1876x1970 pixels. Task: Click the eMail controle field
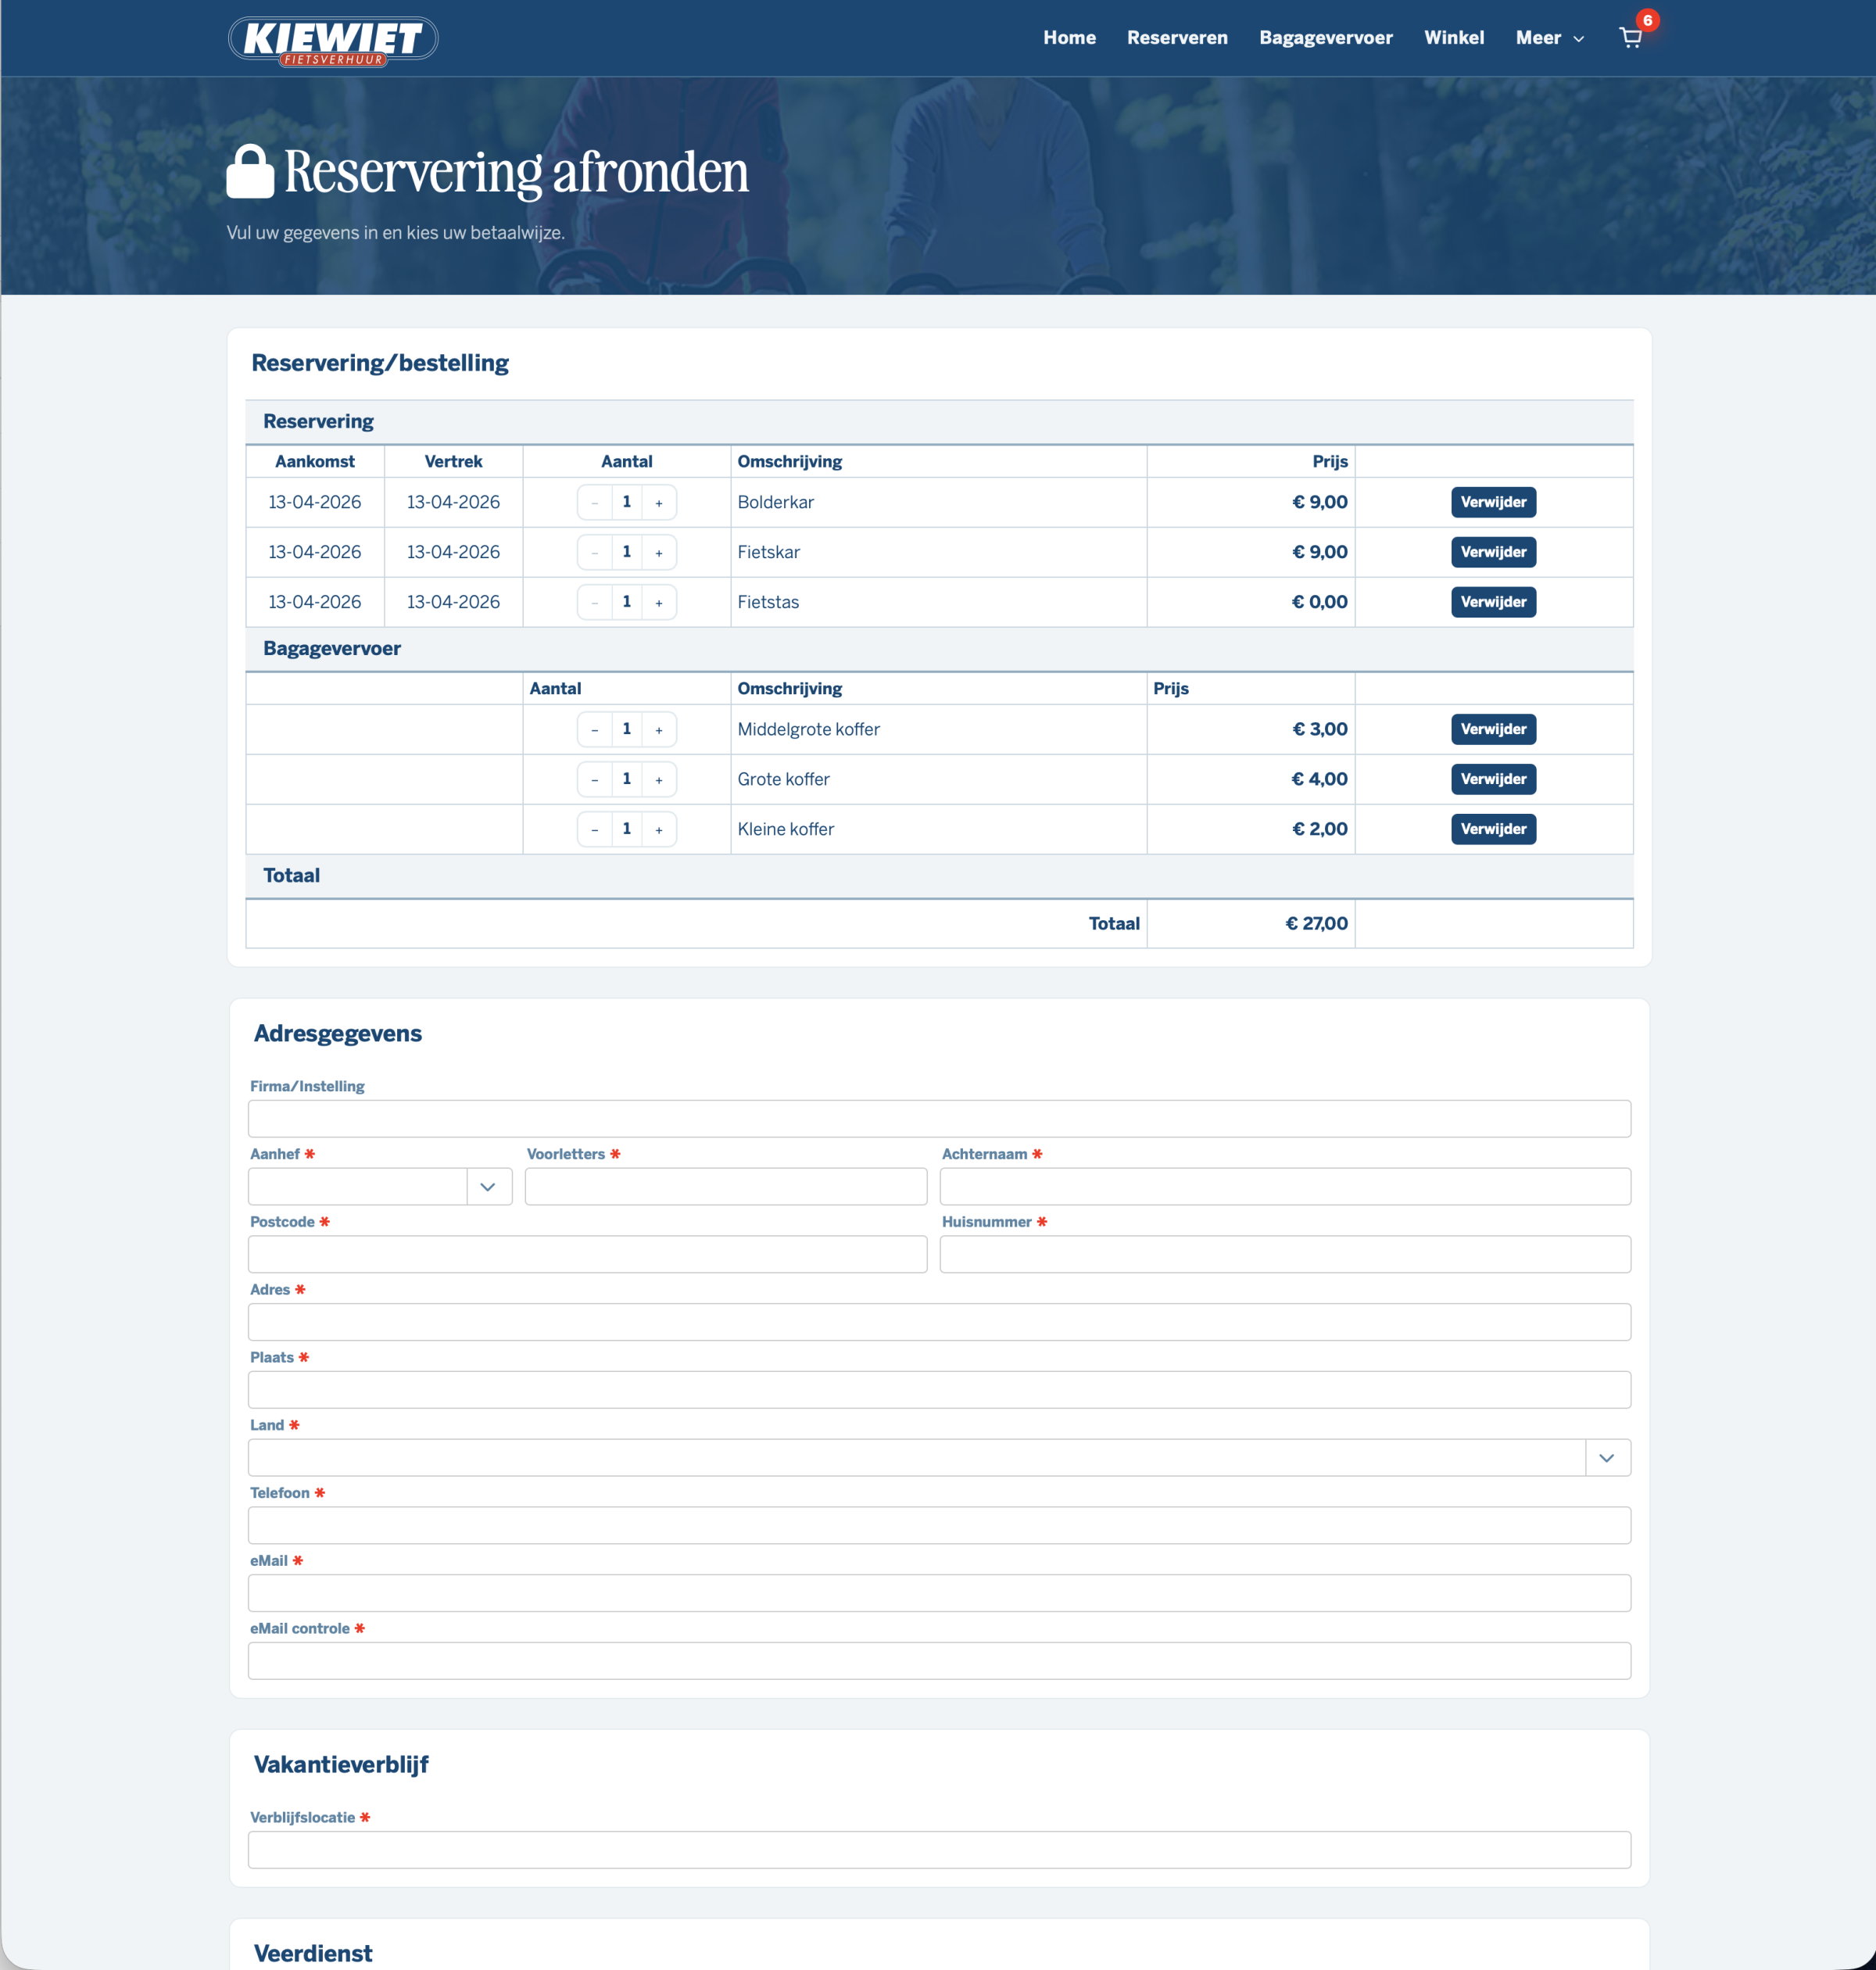(939, 1660)
